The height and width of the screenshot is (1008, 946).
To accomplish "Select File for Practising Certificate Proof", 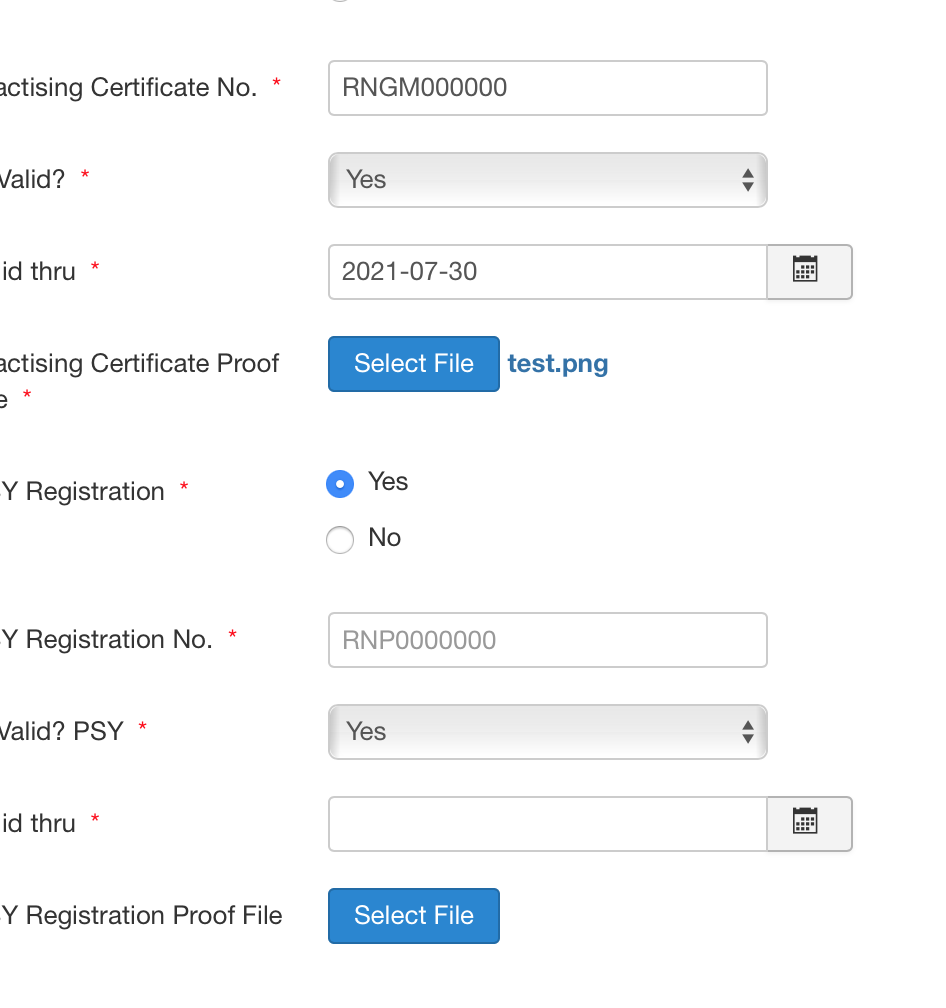I will [414, 364].
